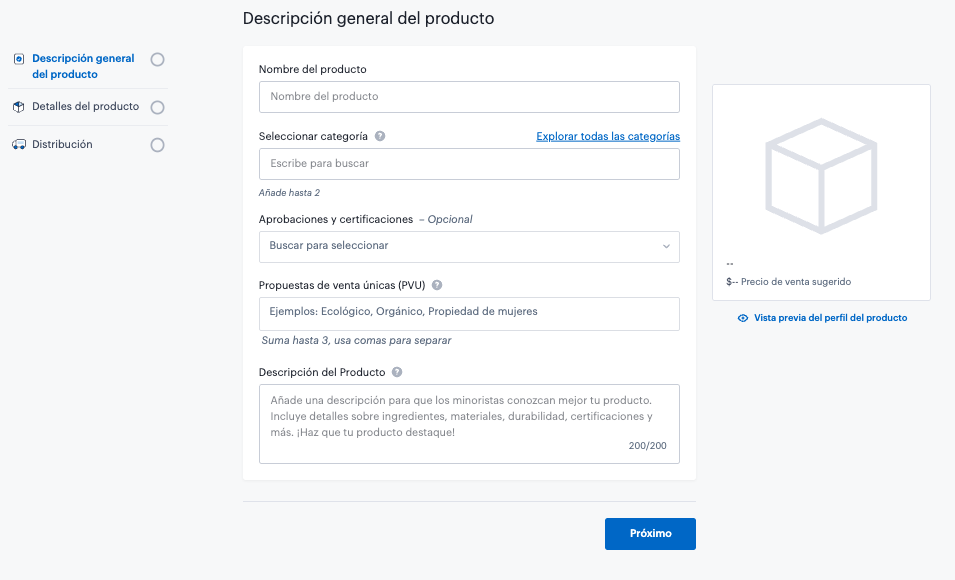Go to Detalles del producto step
The image size is (955, 580).
[85, 107]
